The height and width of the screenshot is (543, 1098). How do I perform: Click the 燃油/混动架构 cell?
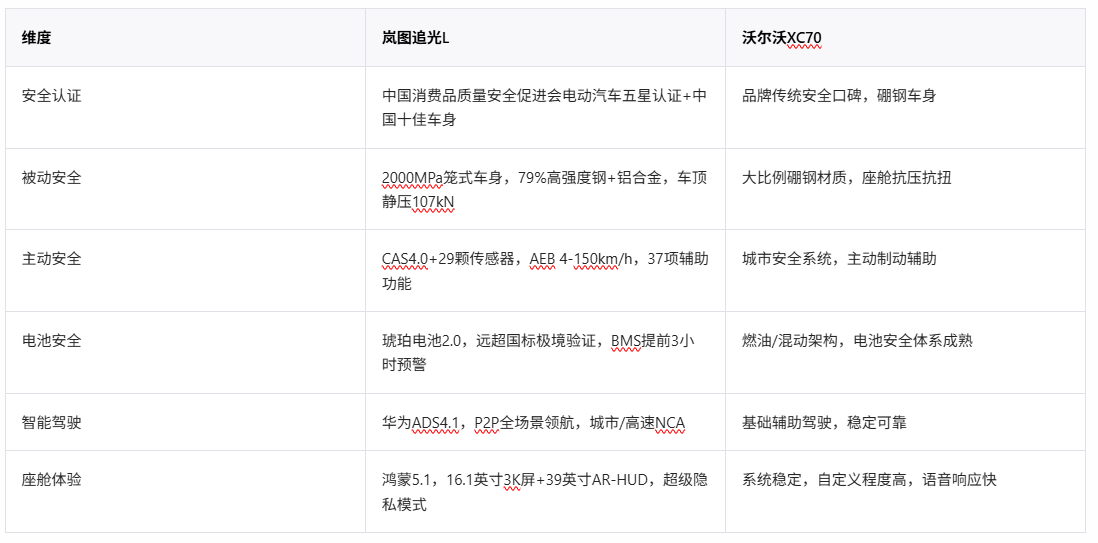[905, 352]
